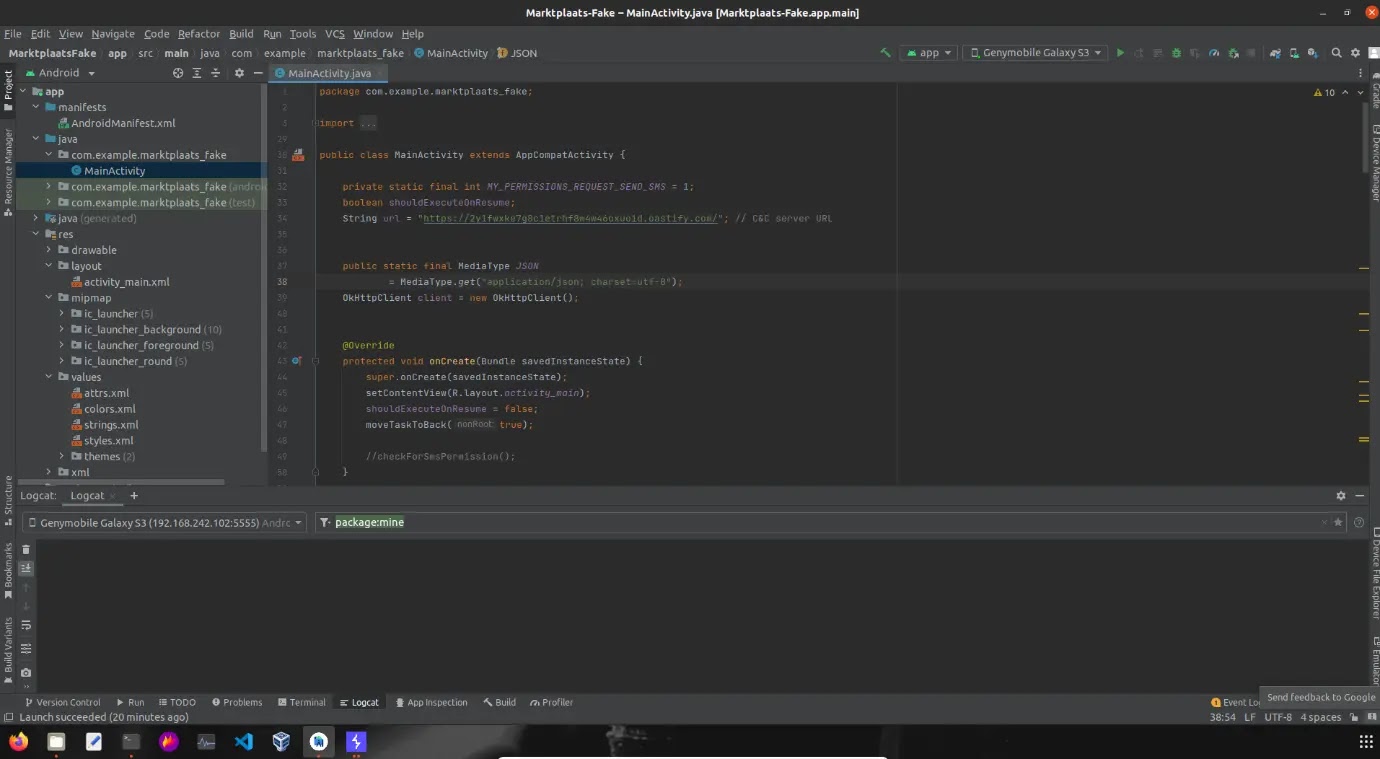Image resolution: width=1380 pixels, height=759 pixels.
Task: Add a new Logcat tab with plus
Action: [x=134, y=495]
